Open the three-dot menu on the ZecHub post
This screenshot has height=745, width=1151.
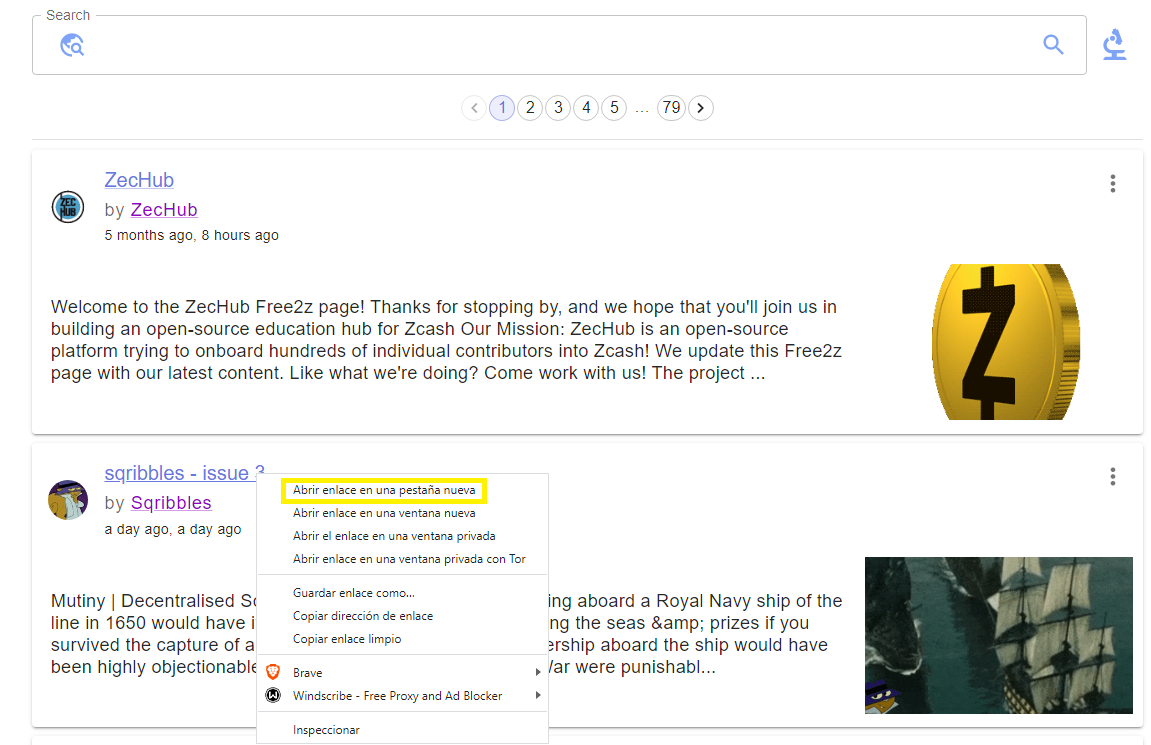click(x=1112, y=183)
